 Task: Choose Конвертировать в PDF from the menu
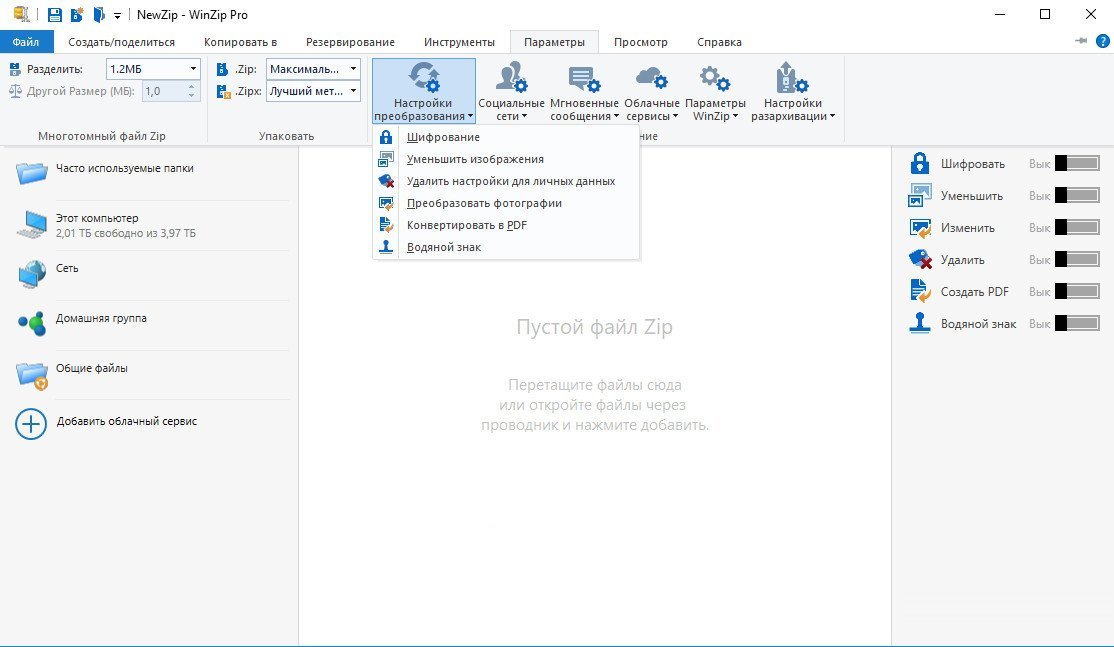click(x=466, y=225)
